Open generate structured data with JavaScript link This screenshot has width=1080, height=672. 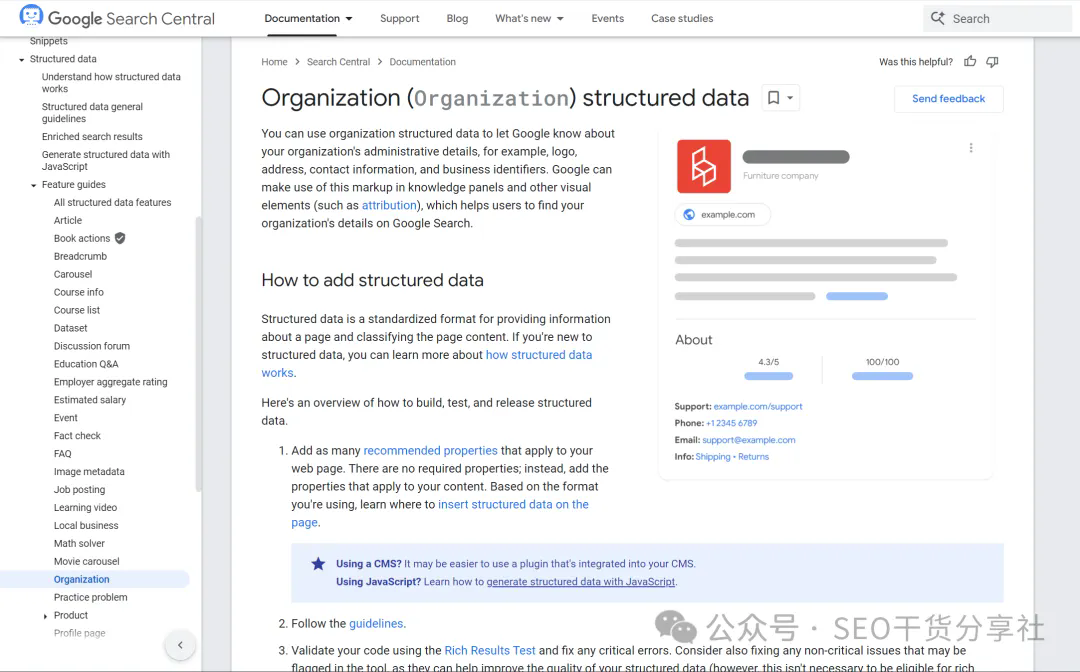[581, 582]
